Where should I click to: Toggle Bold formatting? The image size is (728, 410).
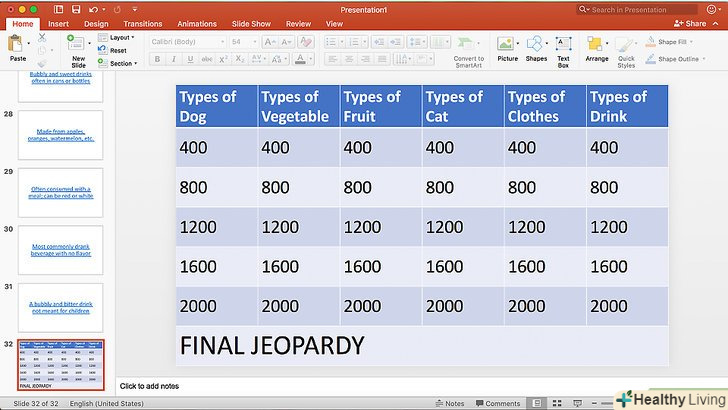157,59
